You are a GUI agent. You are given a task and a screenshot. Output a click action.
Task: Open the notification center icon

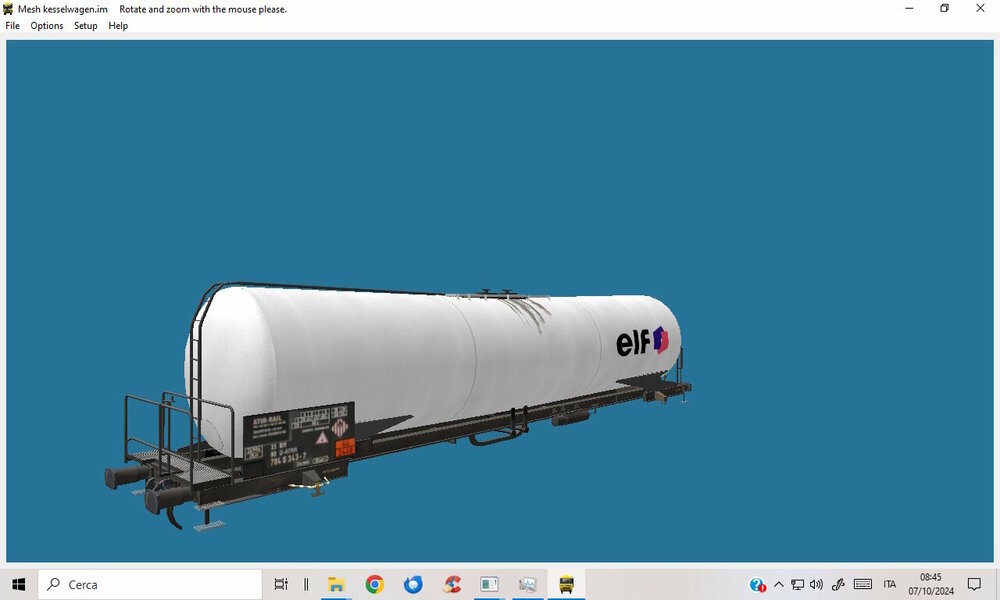pos(974,584)
